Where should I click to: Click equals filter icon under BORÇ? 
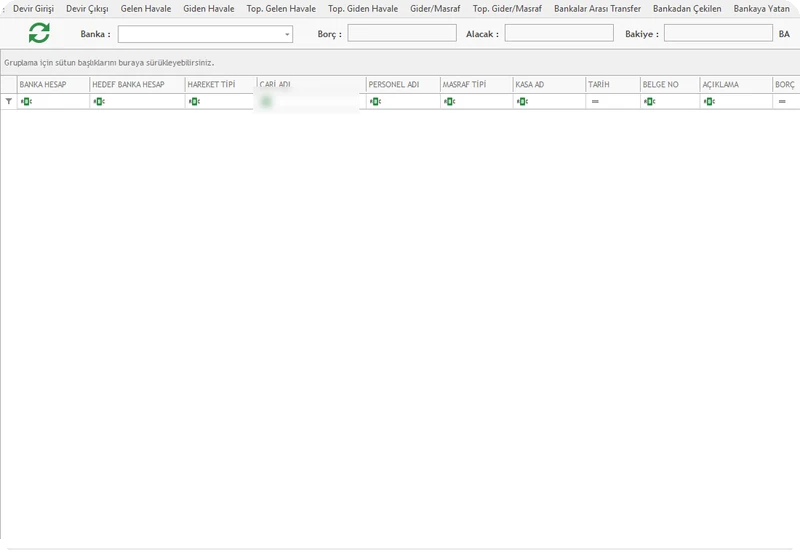pos(782,102)
